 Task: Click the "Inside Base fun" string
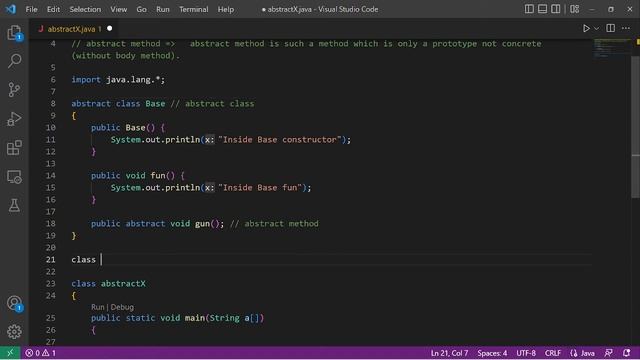pyautogui.click(x=260, y=188)
